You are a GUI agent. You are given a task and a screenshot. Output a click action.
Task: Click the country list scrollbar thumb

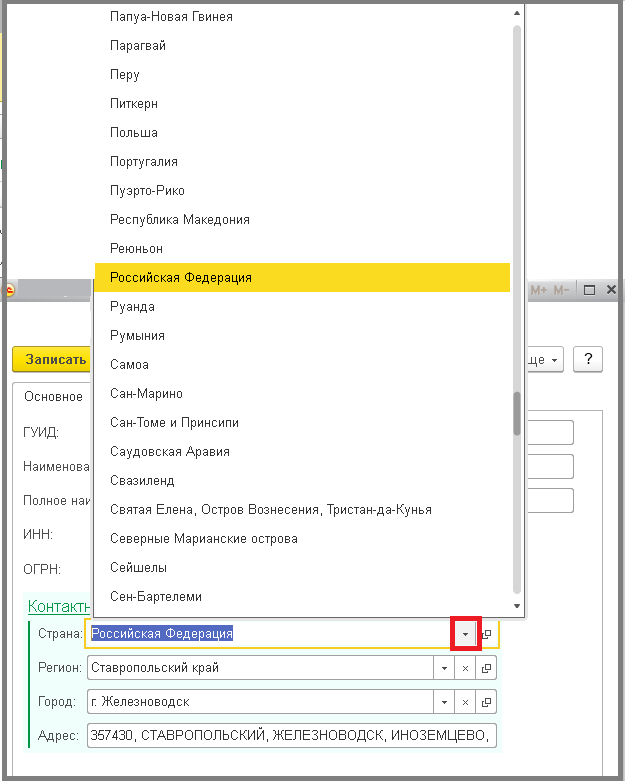[517, 413]
